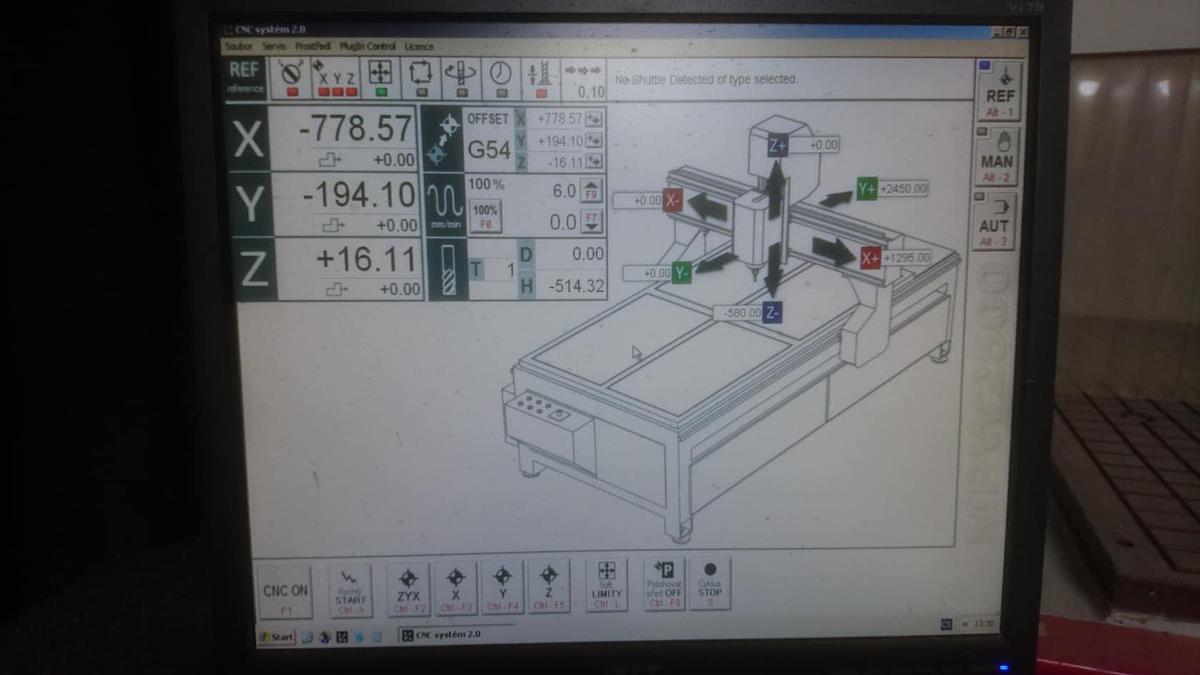Click the shuttle status message text
Viewport: 1200px width, 675px height.
[705, 78]
